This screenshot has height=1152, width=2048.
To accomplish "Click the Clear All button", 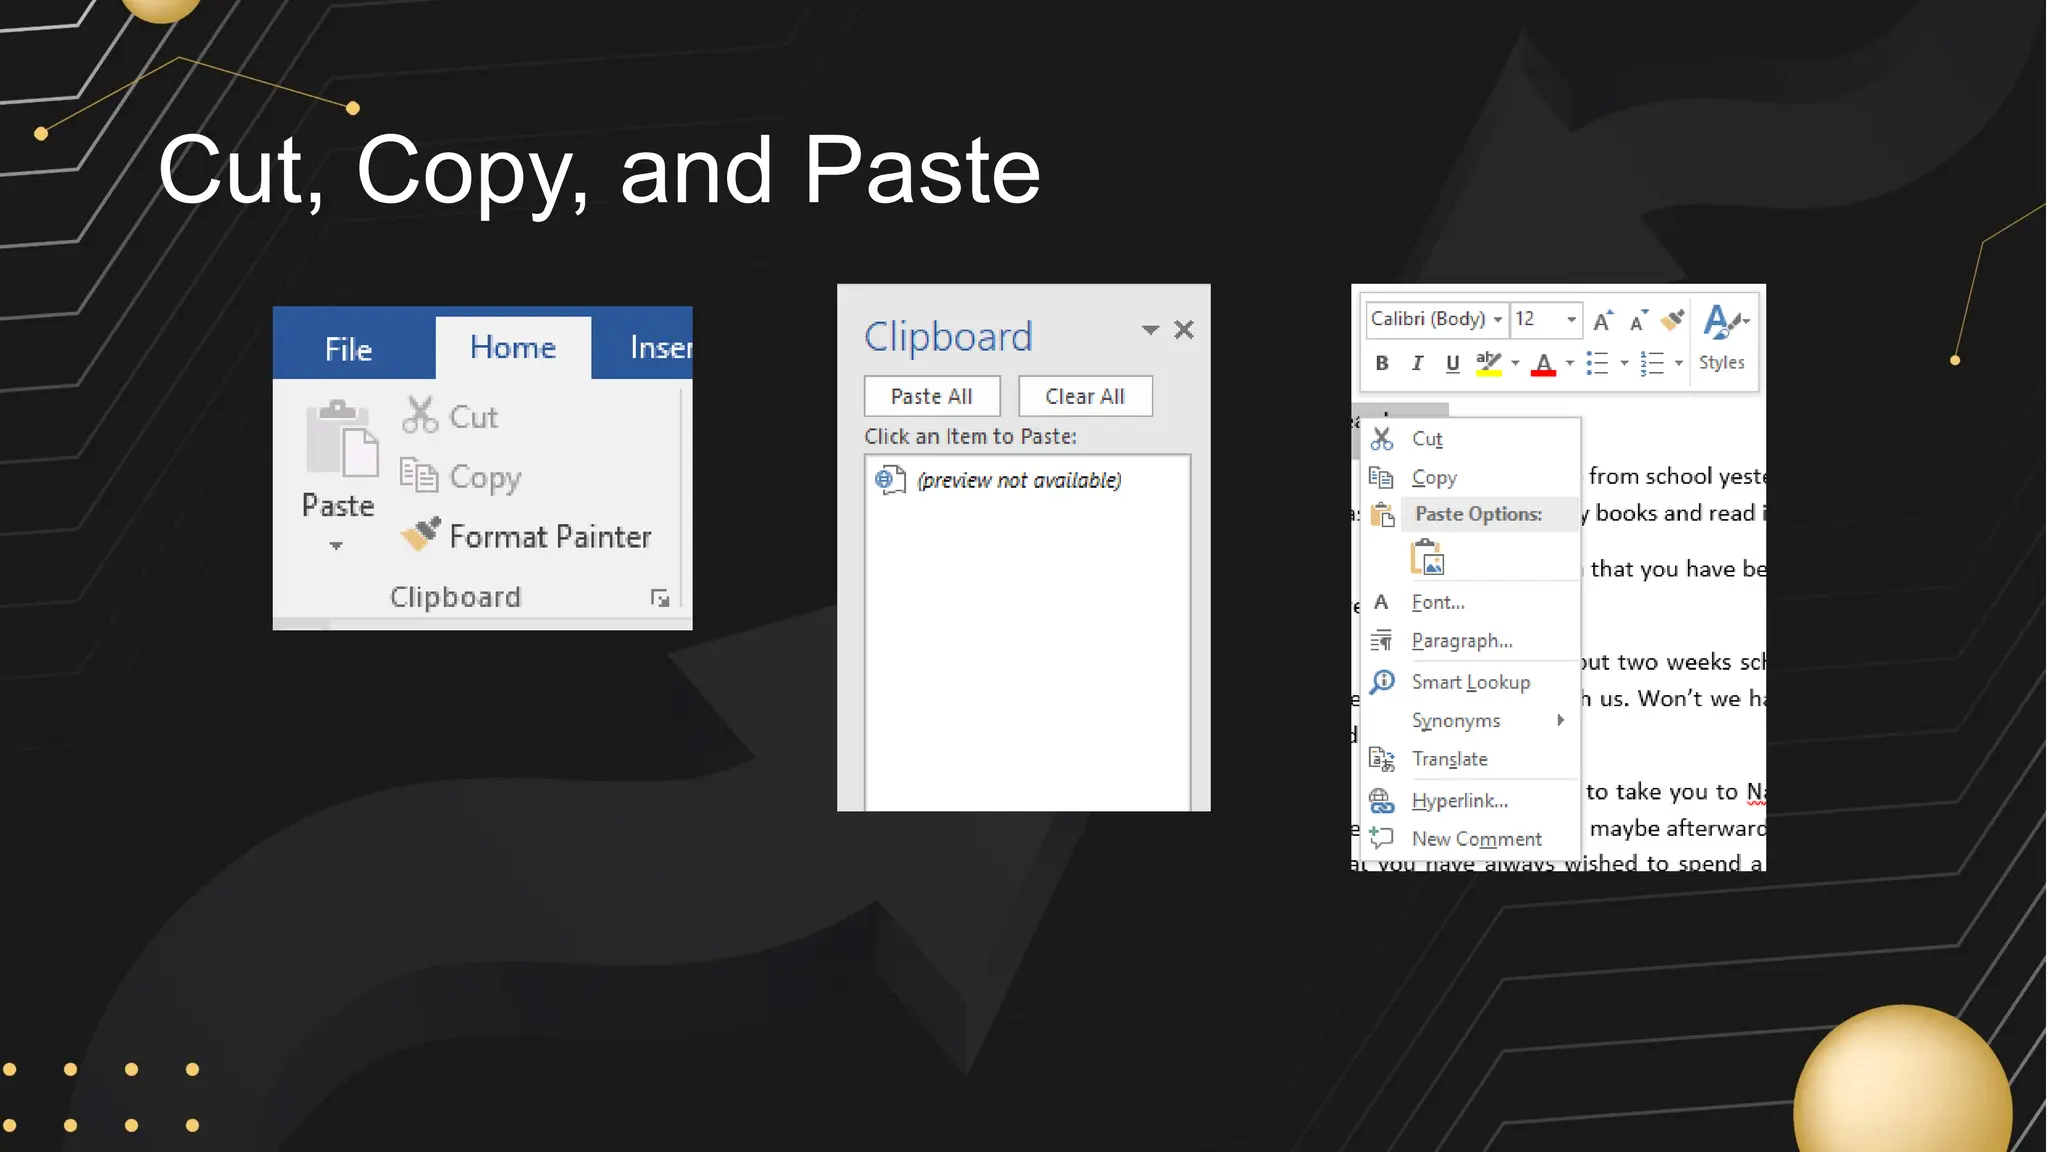I will click(1085, 396).
